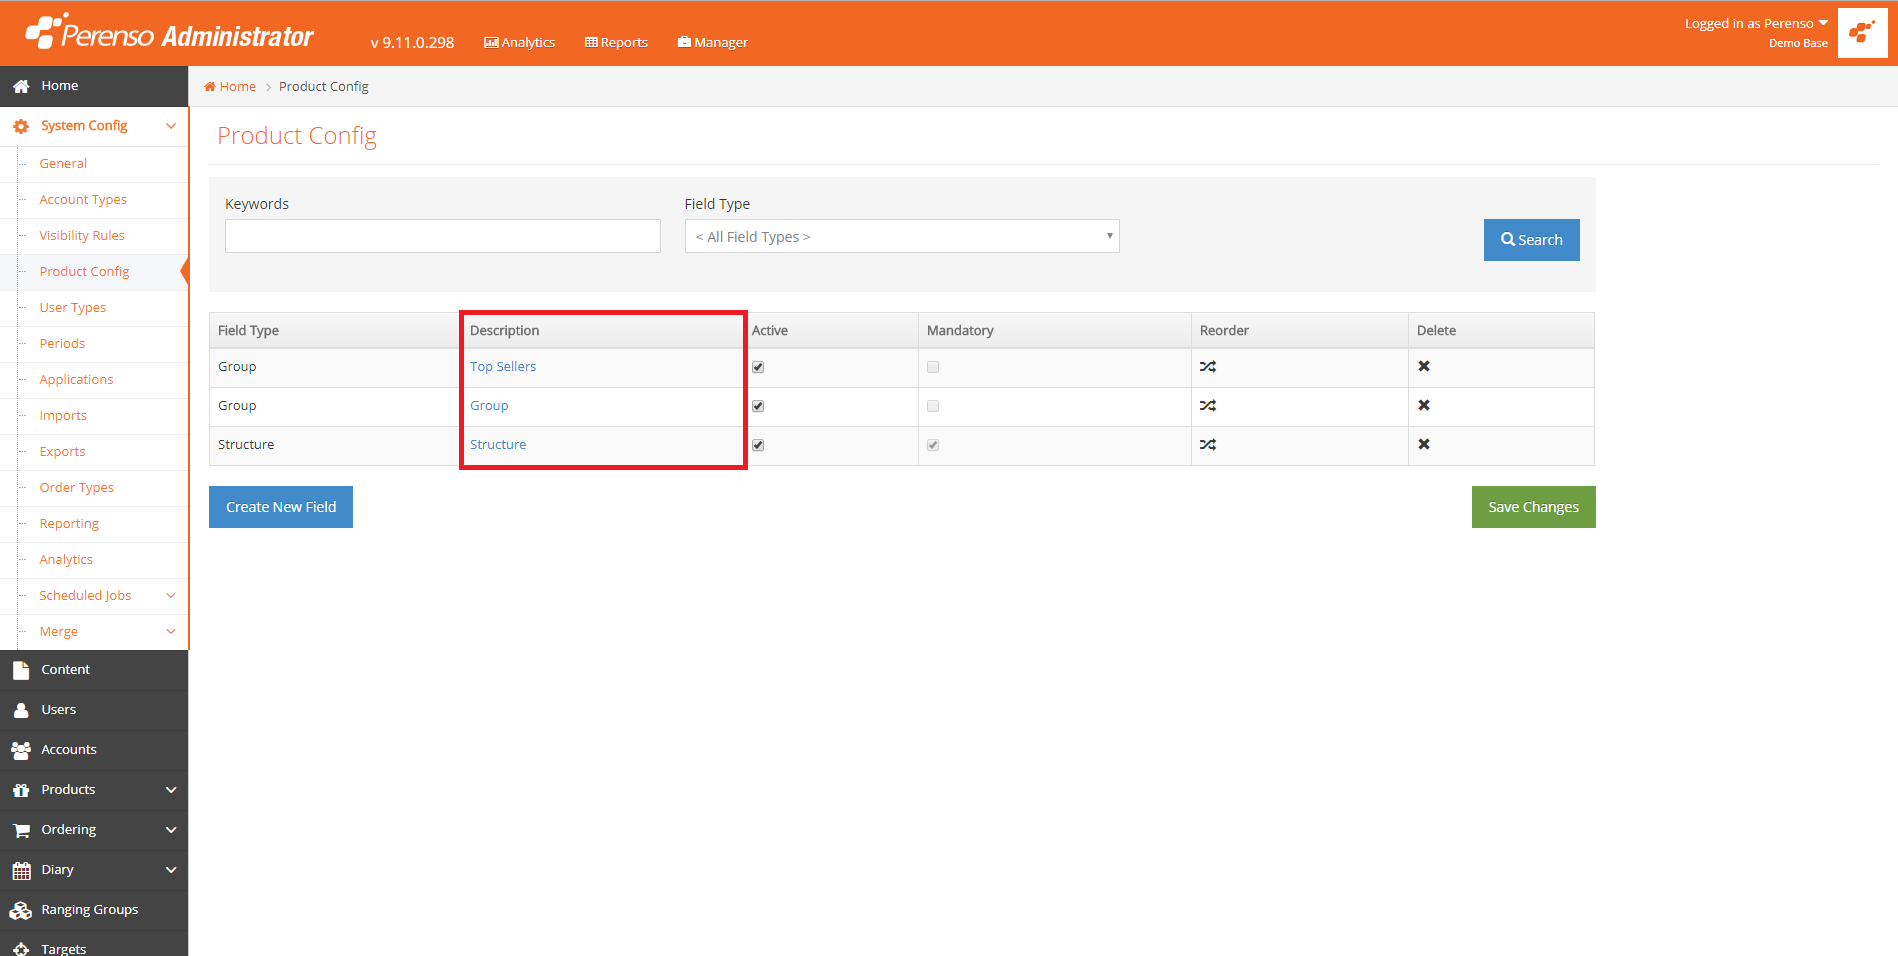The width and height of the screenshot is (1898, 956).
Task: Click the Perenso logo in top right corner
Action: [1862, 33]
